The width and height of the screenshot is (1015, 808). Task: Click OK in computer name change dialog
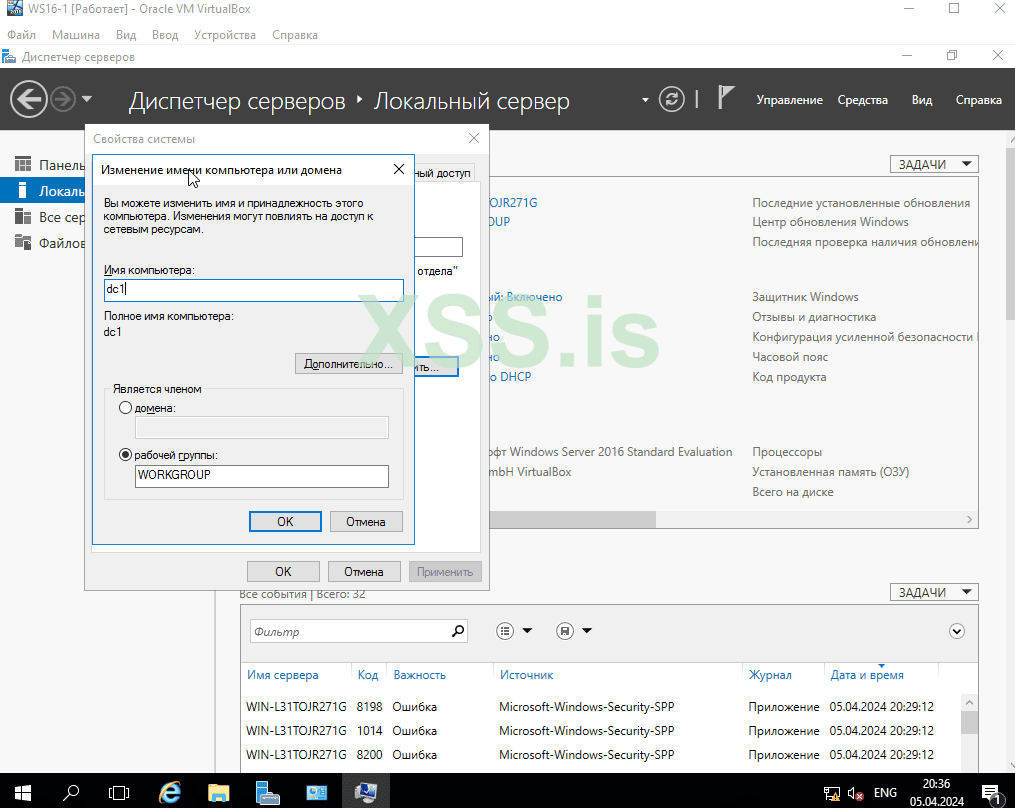click(285, 521)
